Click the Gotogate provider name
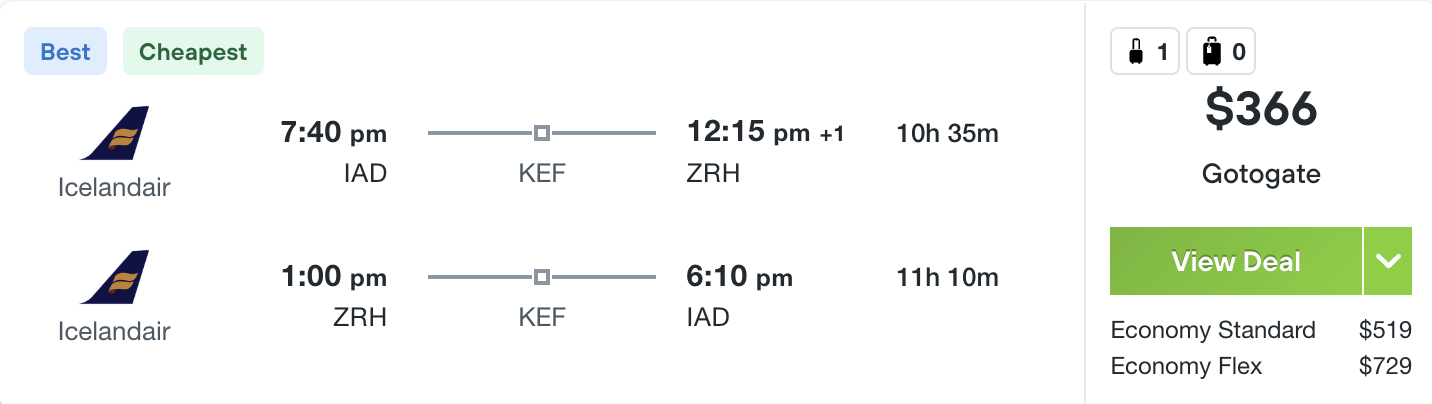Viewport: 1432px width, 404px height. coord(1261,175)
